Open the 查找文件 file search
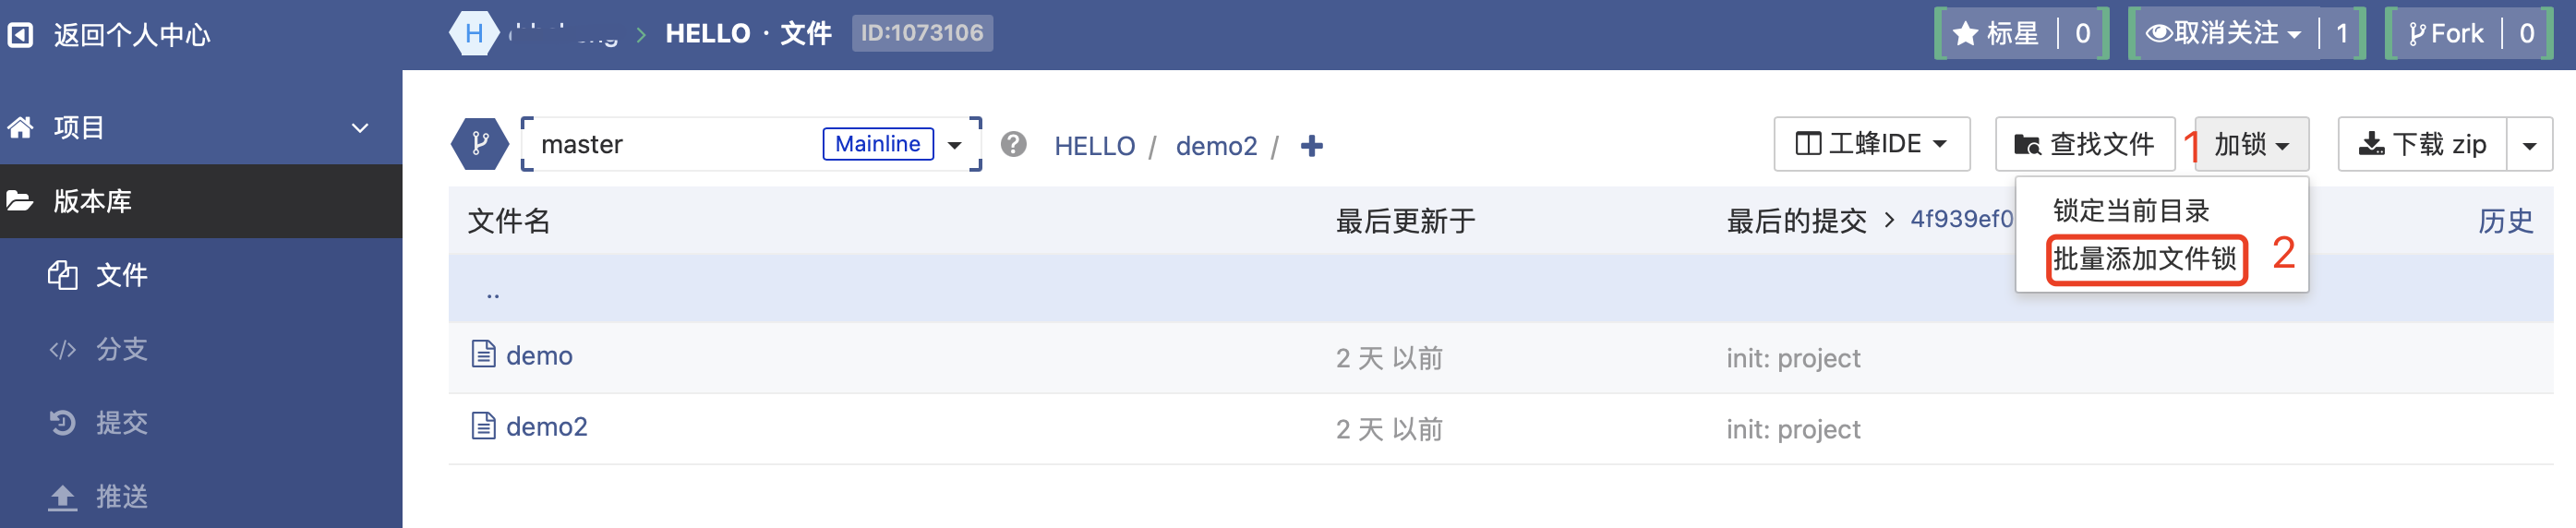The height and width of the screenshot is (528, 2576). [x=2084, y=145]
